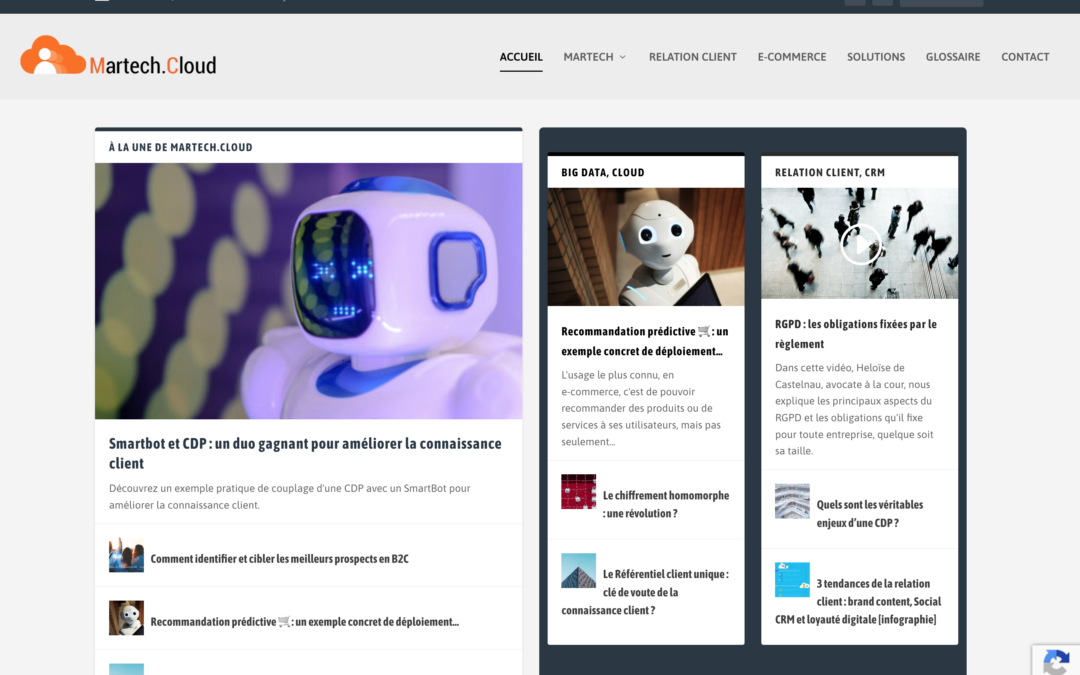
Task: Click blue infographic thumbnail for 3 tendances
Action: point(792,579)
